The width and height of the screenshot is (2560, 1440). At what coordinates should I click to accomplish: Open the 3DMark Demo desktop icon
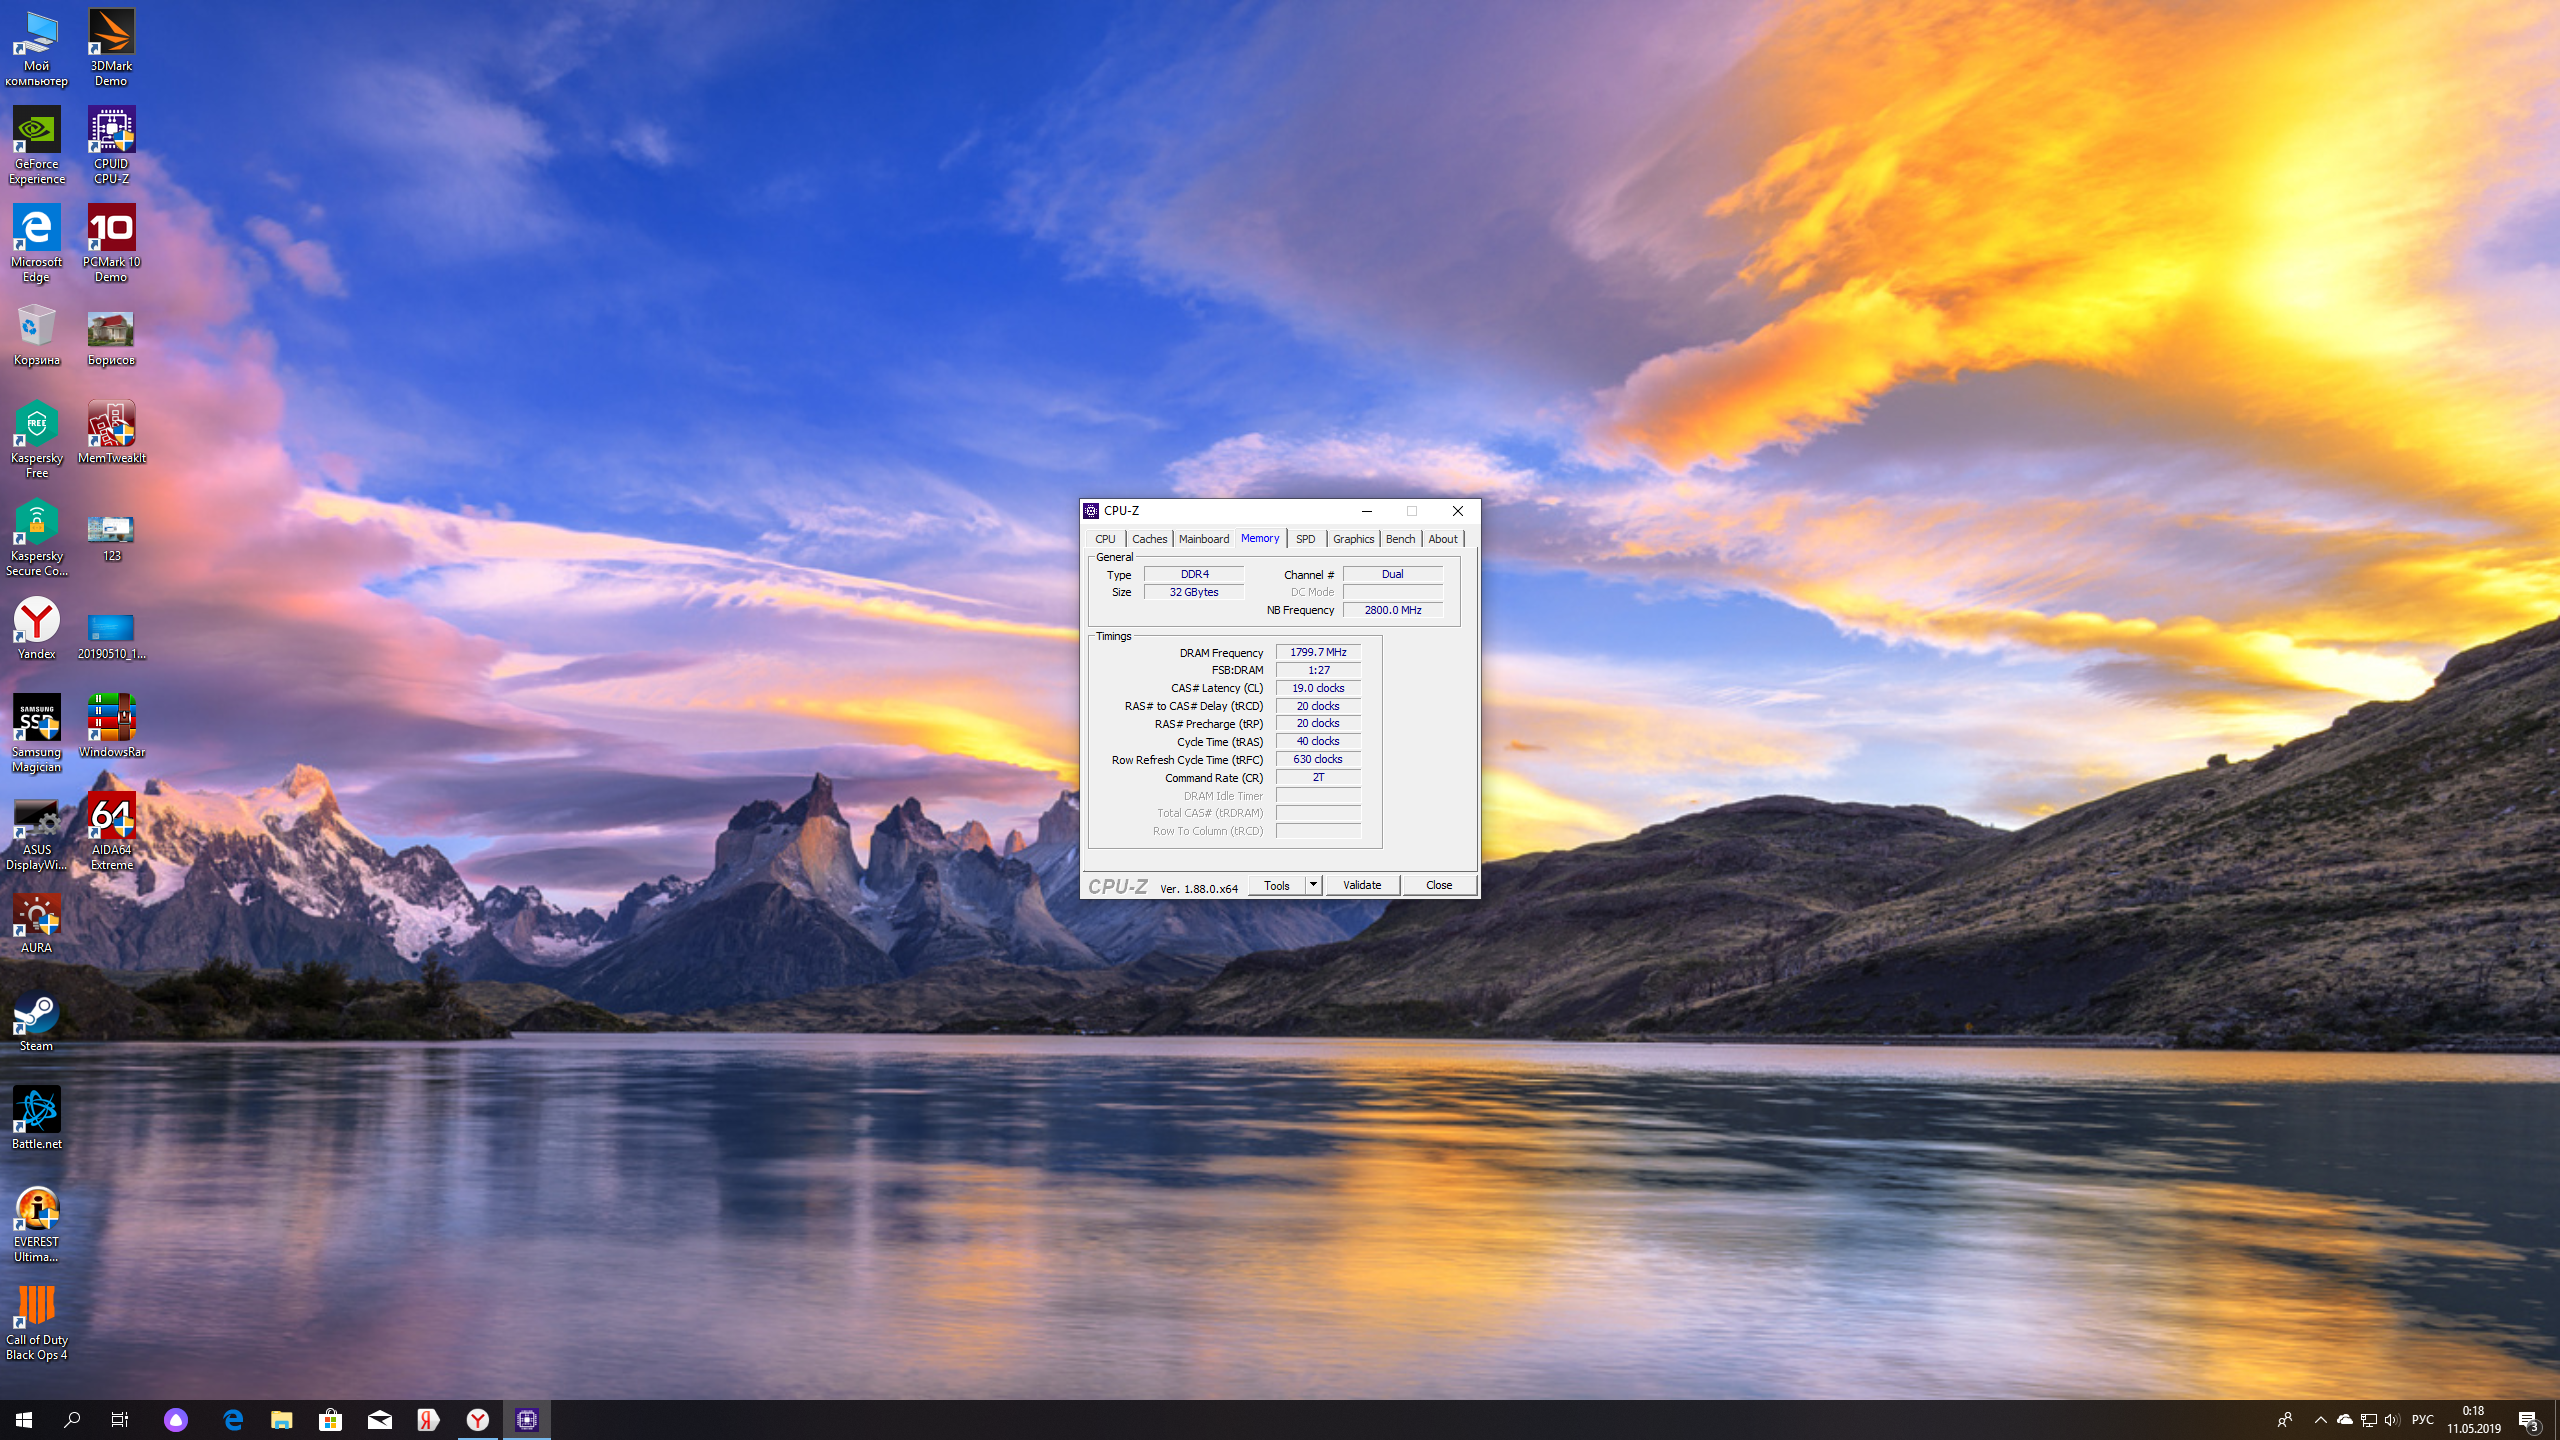[x=111, y=47]
